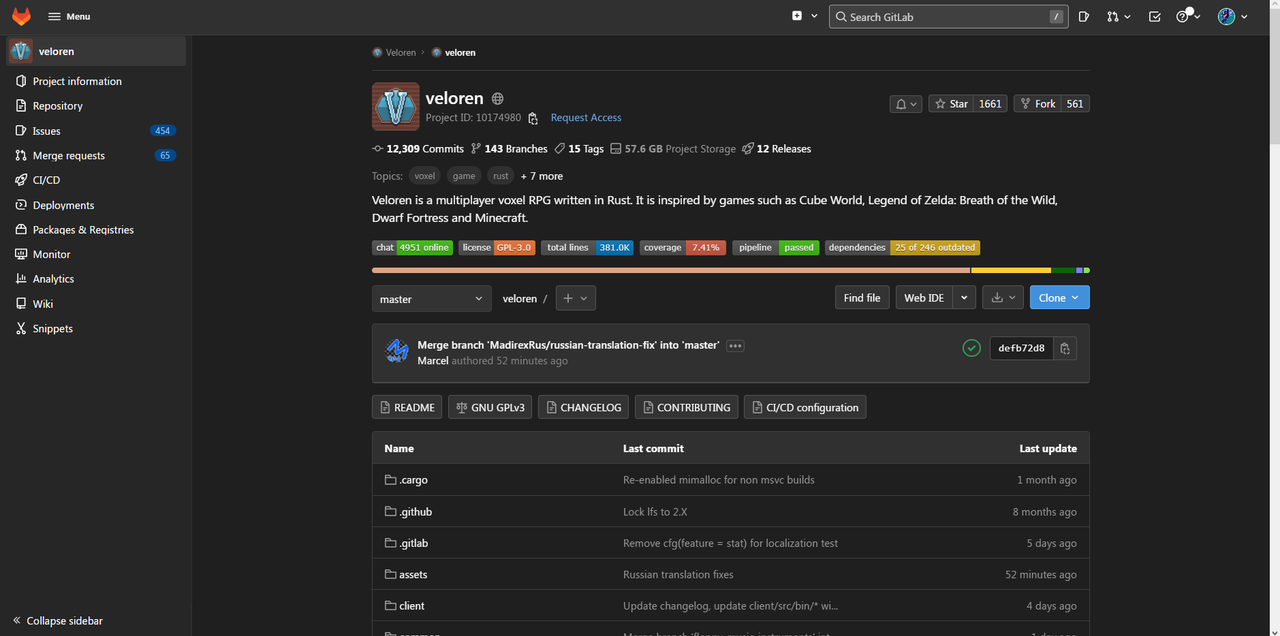
Task: Click the pipeline passed status icon
Action: (971, 348)
